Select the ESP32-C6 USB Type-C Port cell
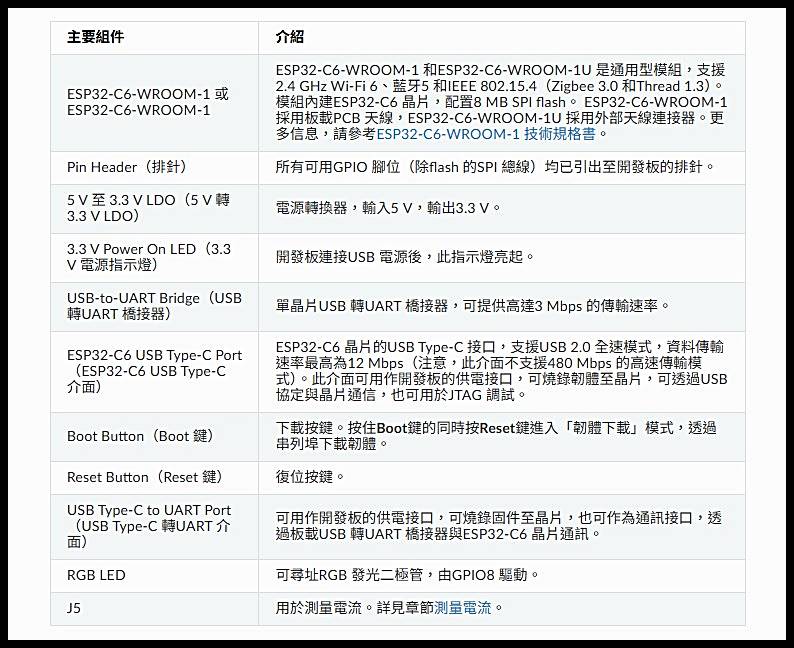 154,372
